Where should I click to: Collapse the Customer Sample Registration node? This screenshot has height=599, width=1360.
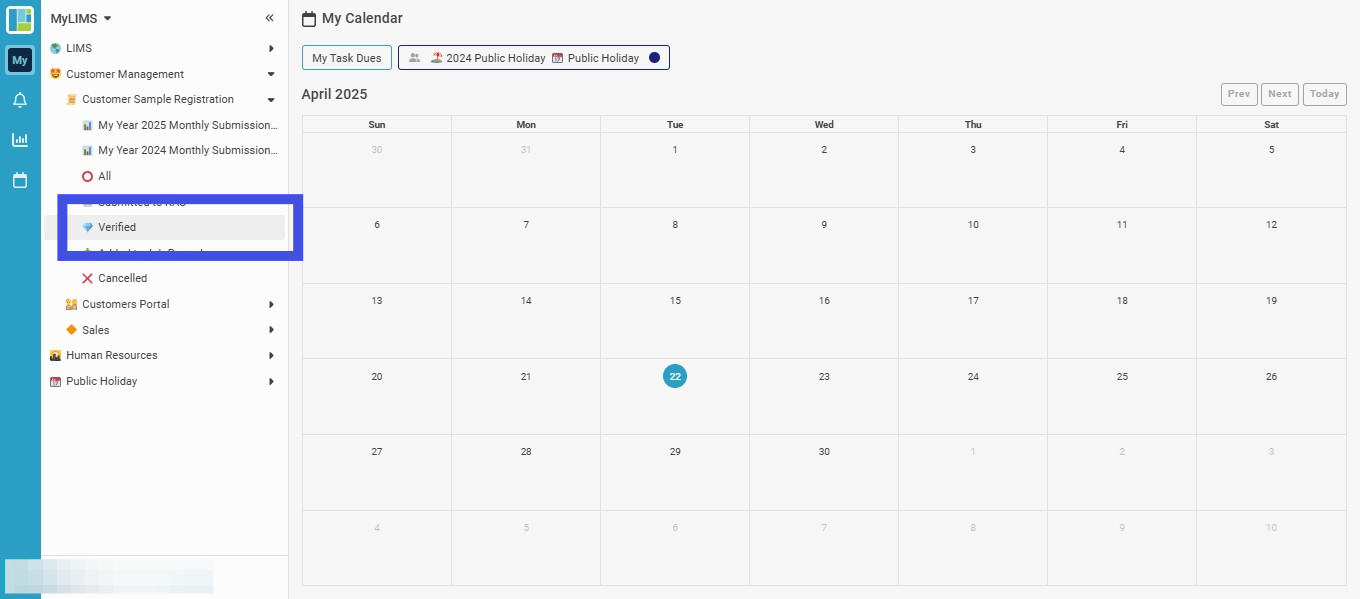pyautogui.click(x=271, y=99)
